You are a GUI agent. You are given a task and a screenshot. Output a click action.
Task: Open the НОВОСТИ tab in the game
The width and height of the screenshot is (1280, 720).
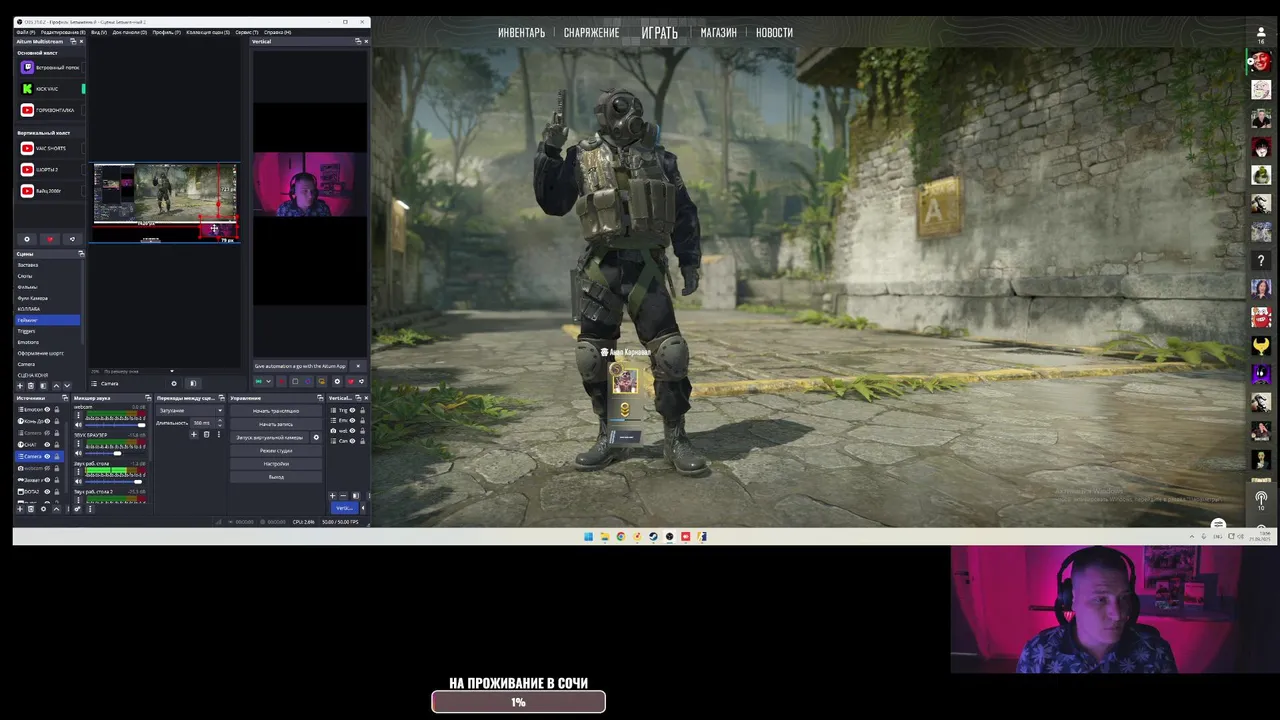click(x=774, y=33)
